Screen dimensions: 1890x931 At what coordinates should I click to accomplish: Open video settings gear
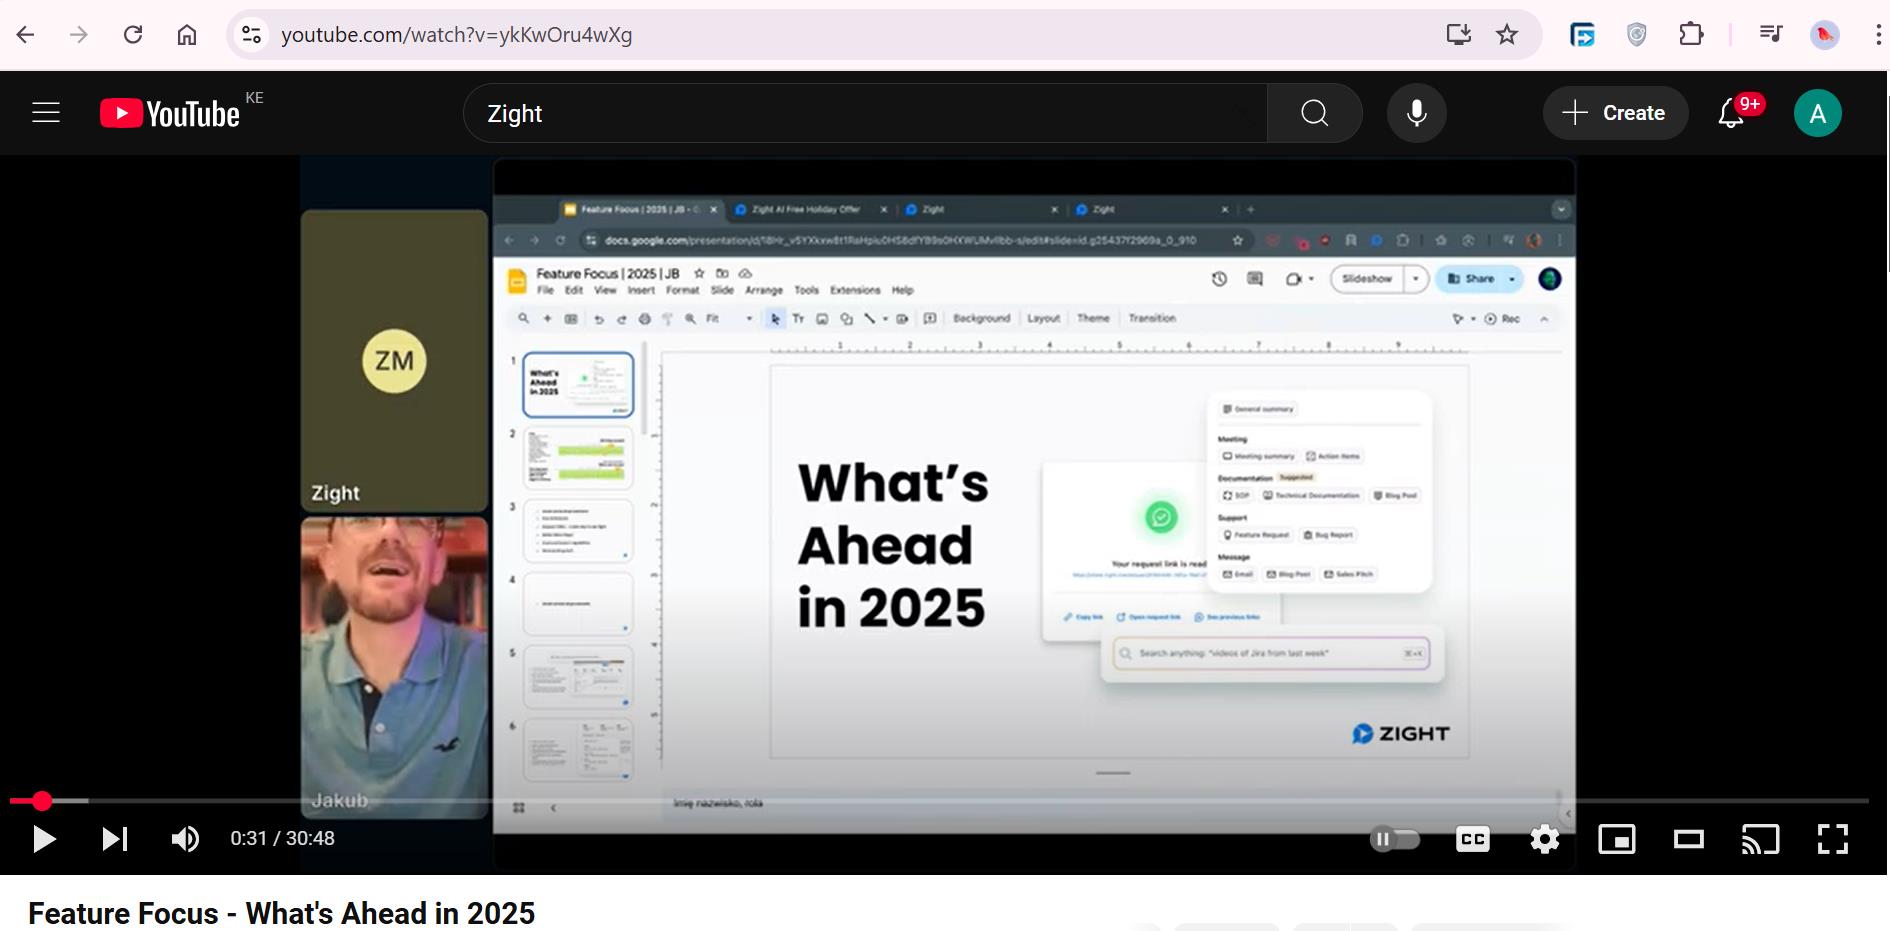point(1544,839)
